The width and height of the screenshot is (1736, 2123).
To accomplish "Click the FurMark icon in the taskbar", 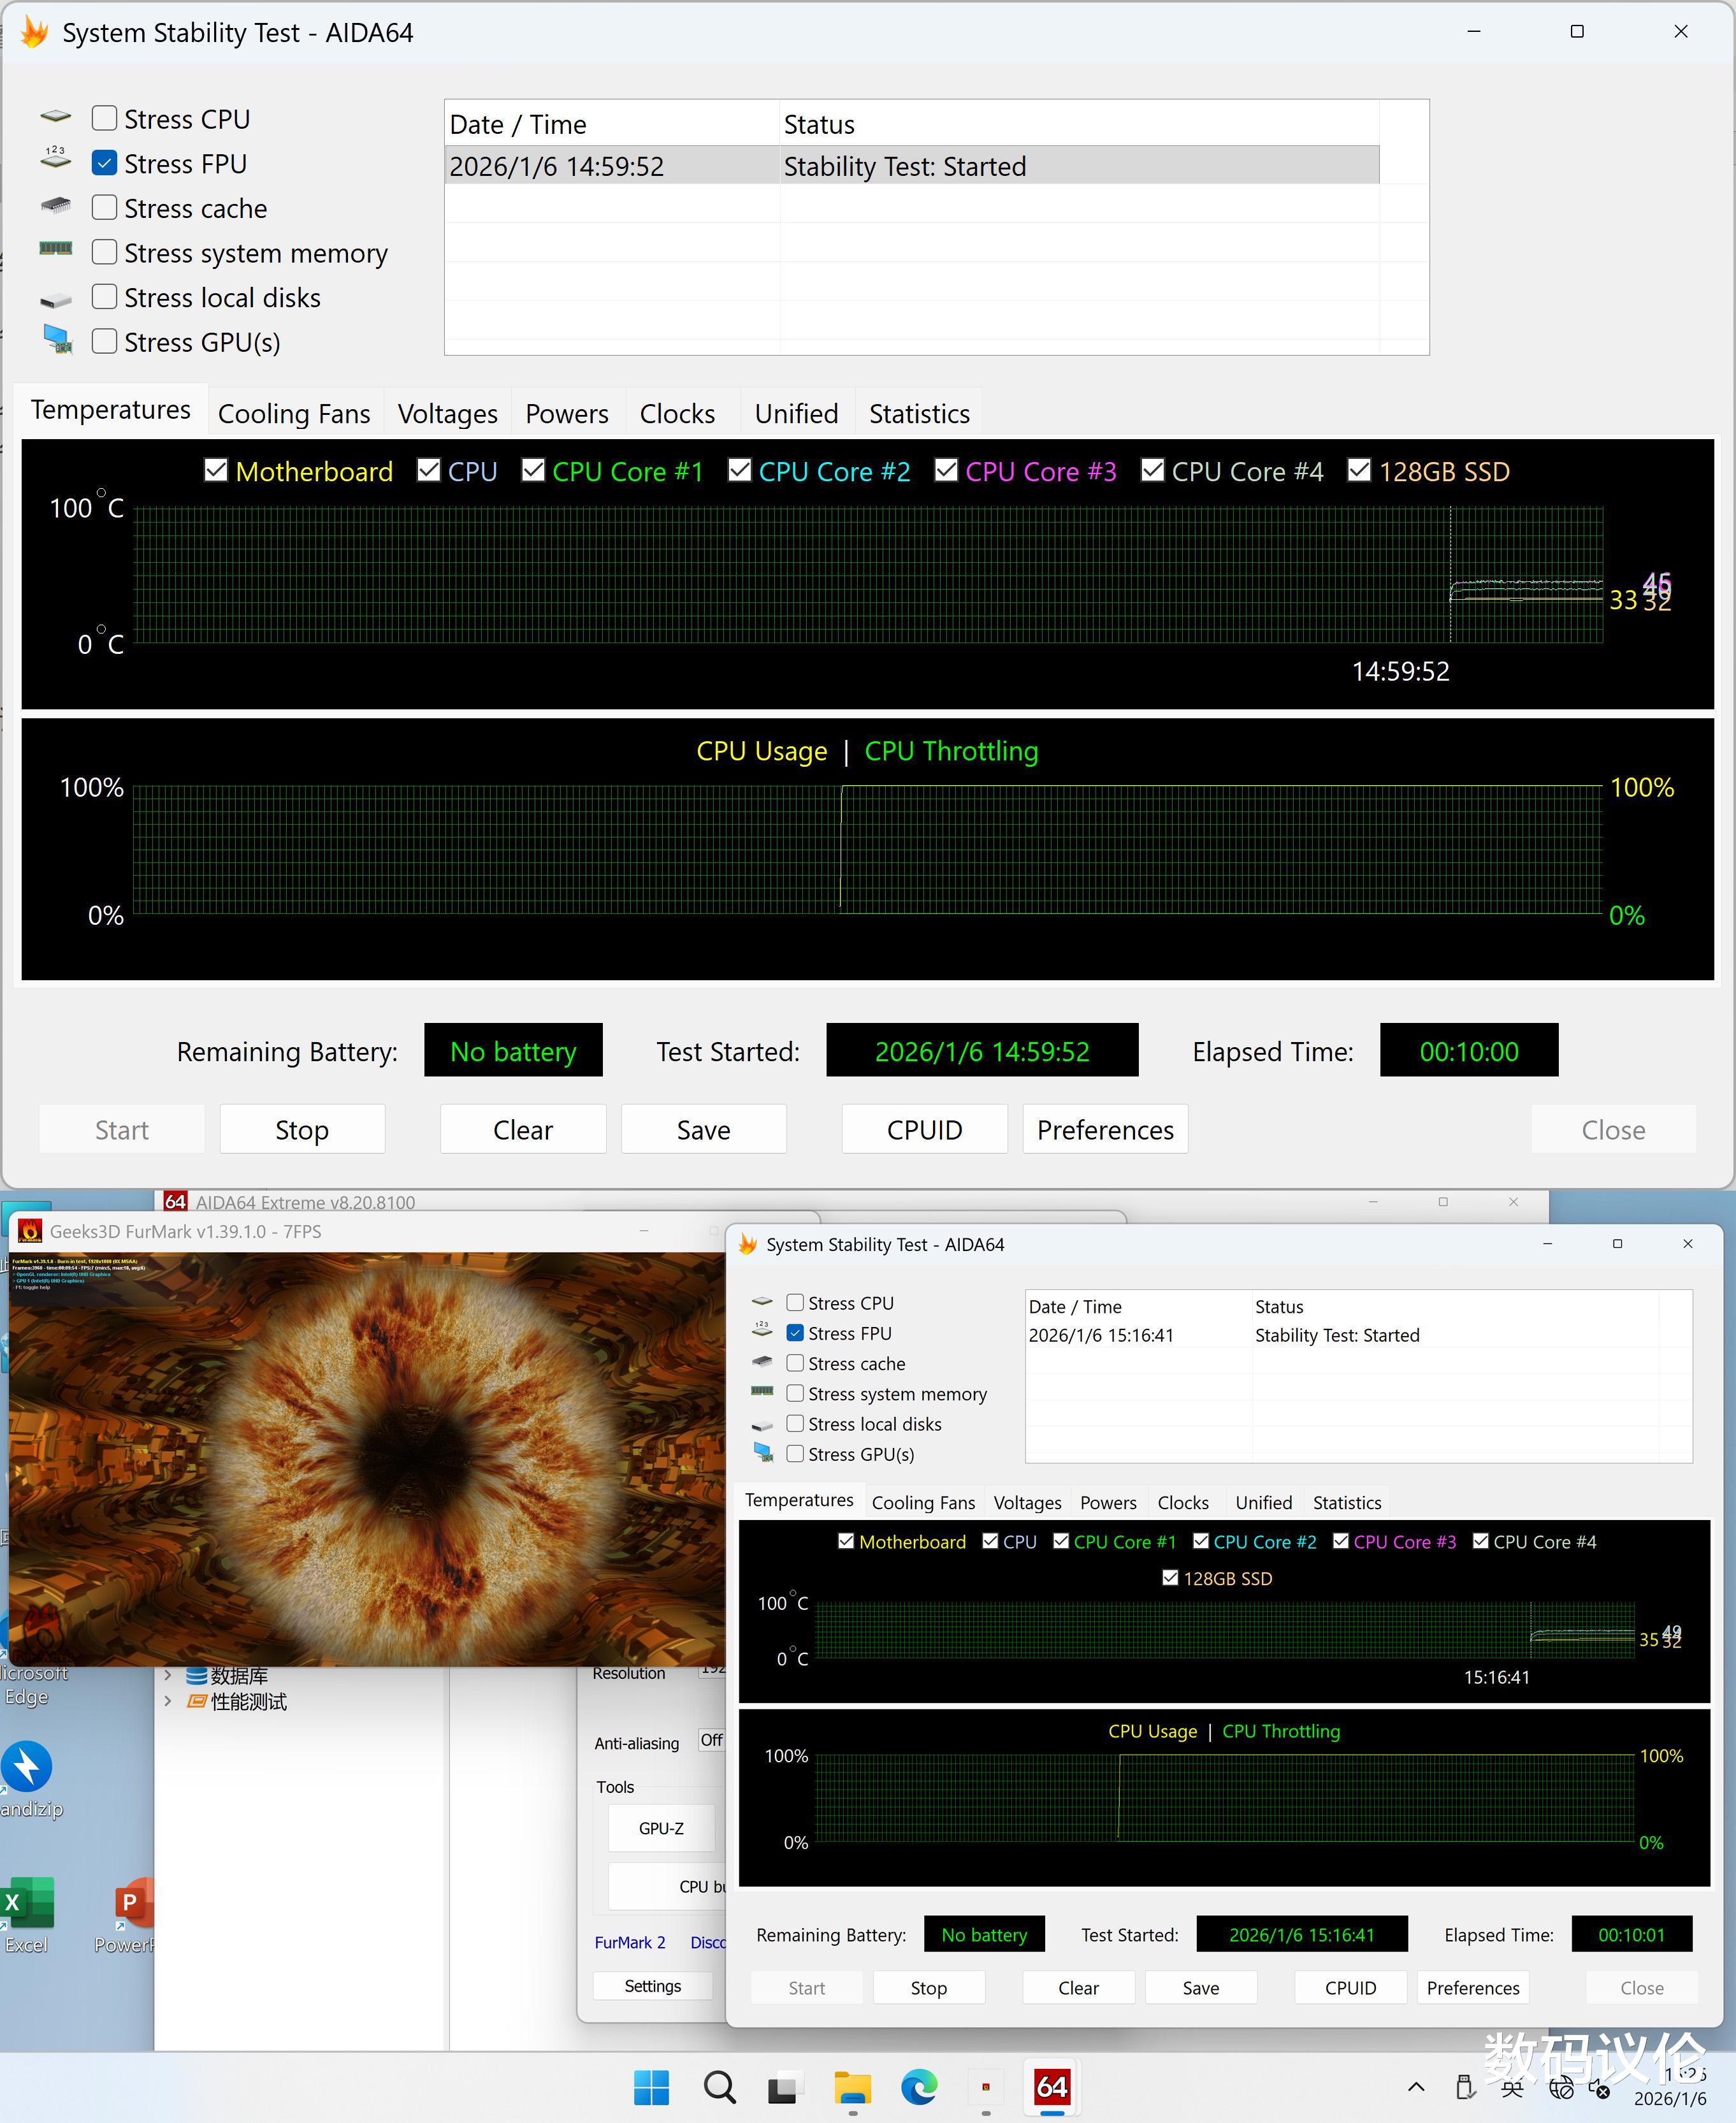I will point(985,2087).
